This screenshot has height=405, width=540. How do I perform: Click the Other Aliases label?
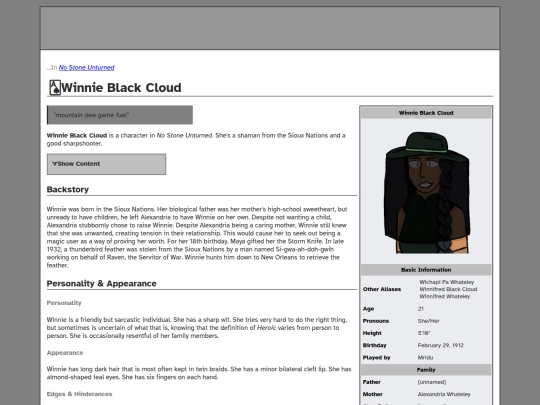coord(382,289)
